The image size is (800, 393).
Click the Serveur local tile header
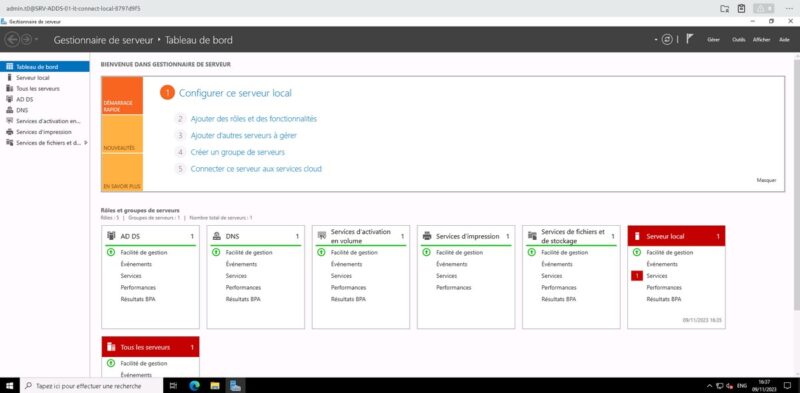pos(677,236)
